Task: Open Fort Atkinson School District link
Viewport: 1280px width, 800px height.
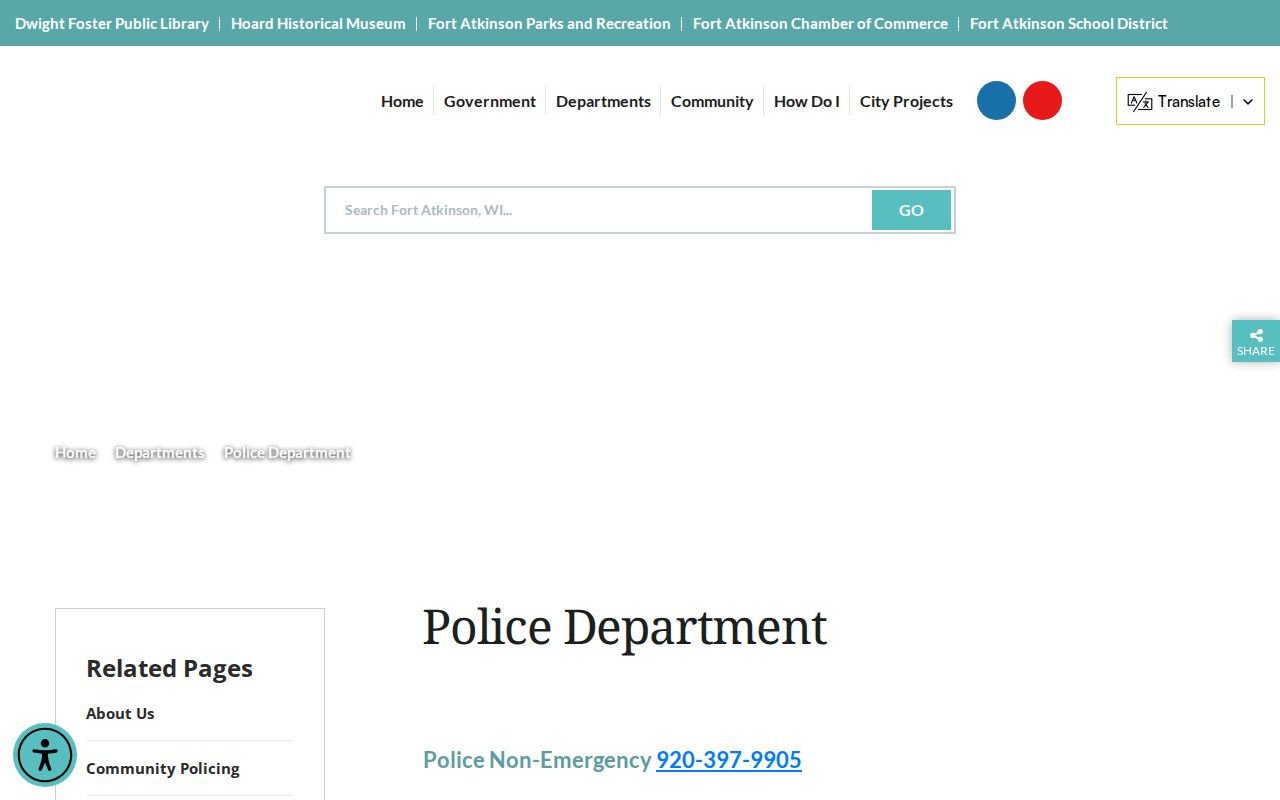Action: pyautogui.click(x=1069, y=23)
